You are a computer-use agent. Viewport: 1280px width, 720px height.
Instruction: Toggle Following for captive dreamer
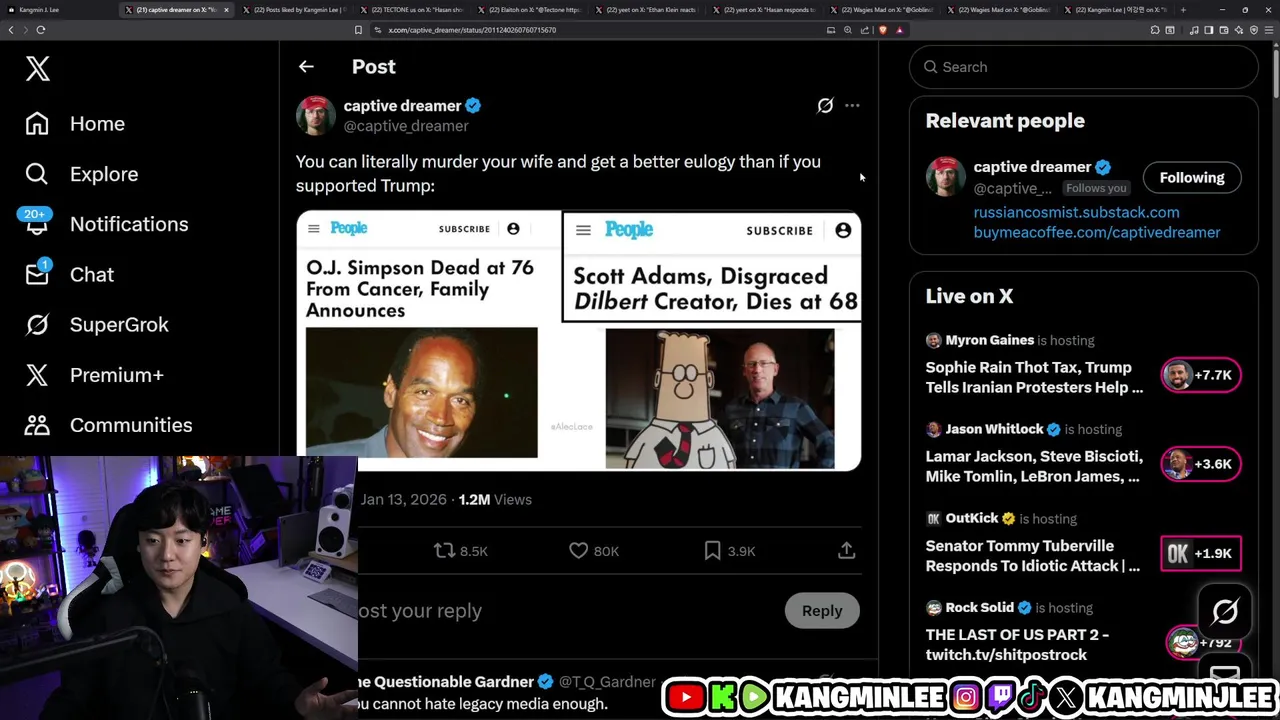point(1191,177)
